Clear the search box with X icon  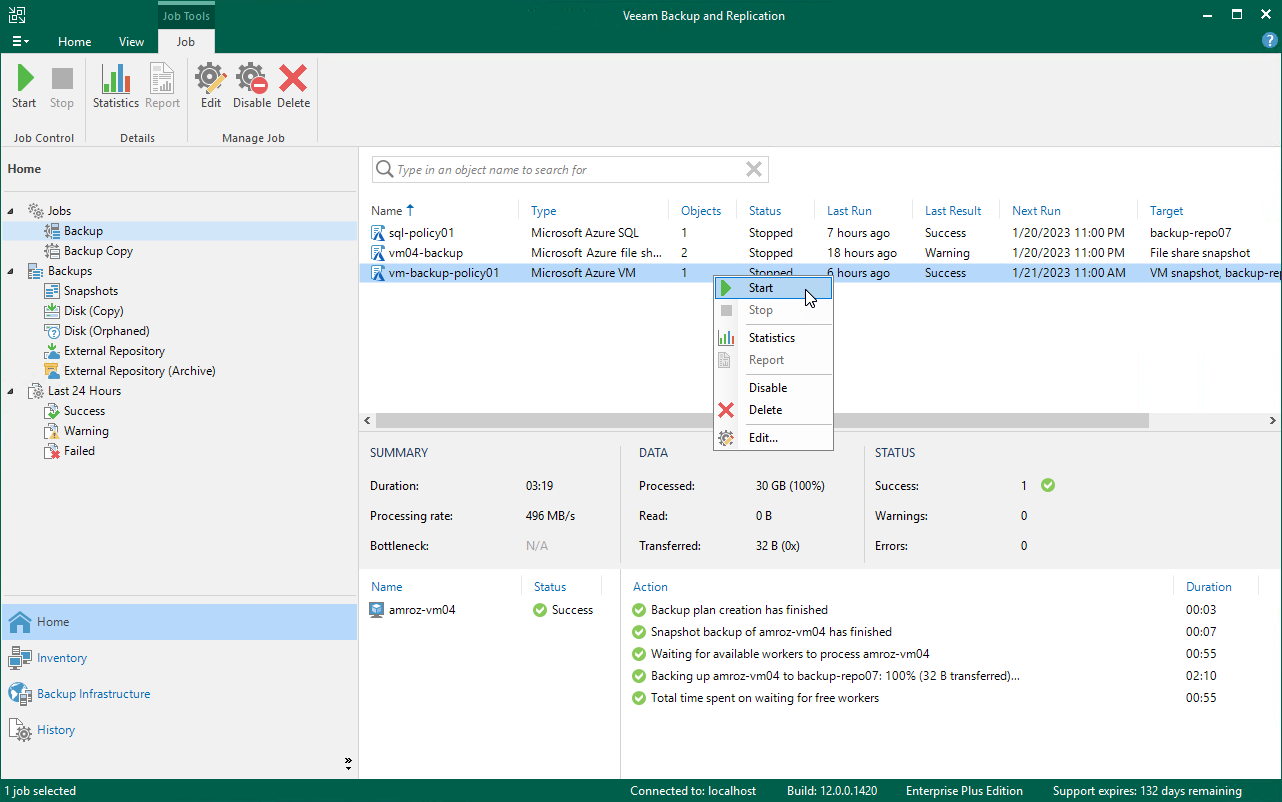point(754,170)
